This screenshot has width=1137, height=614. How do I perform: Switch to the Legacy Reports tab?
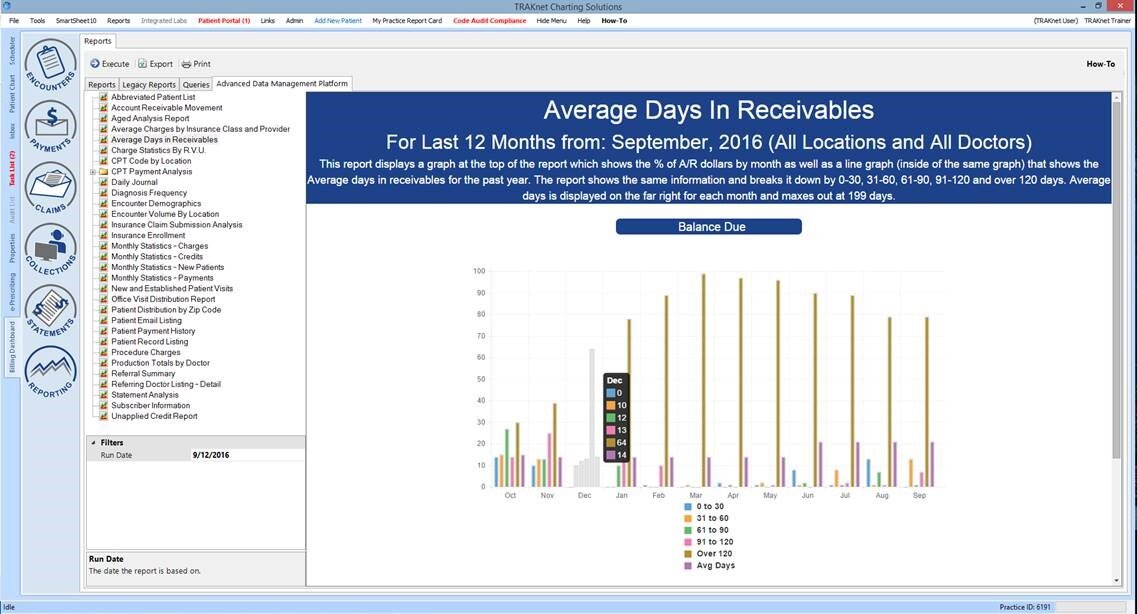pos(149,85)
